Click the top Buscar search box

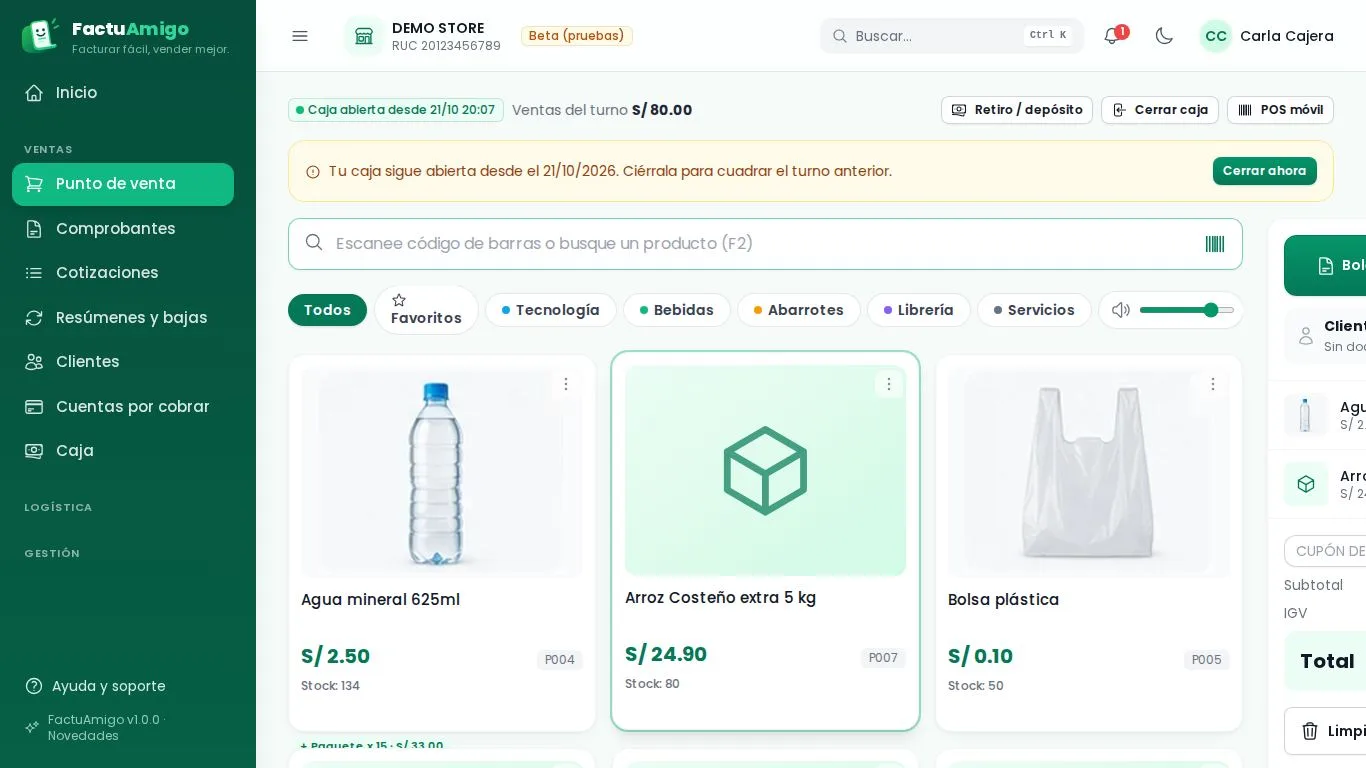coord(952,36)
